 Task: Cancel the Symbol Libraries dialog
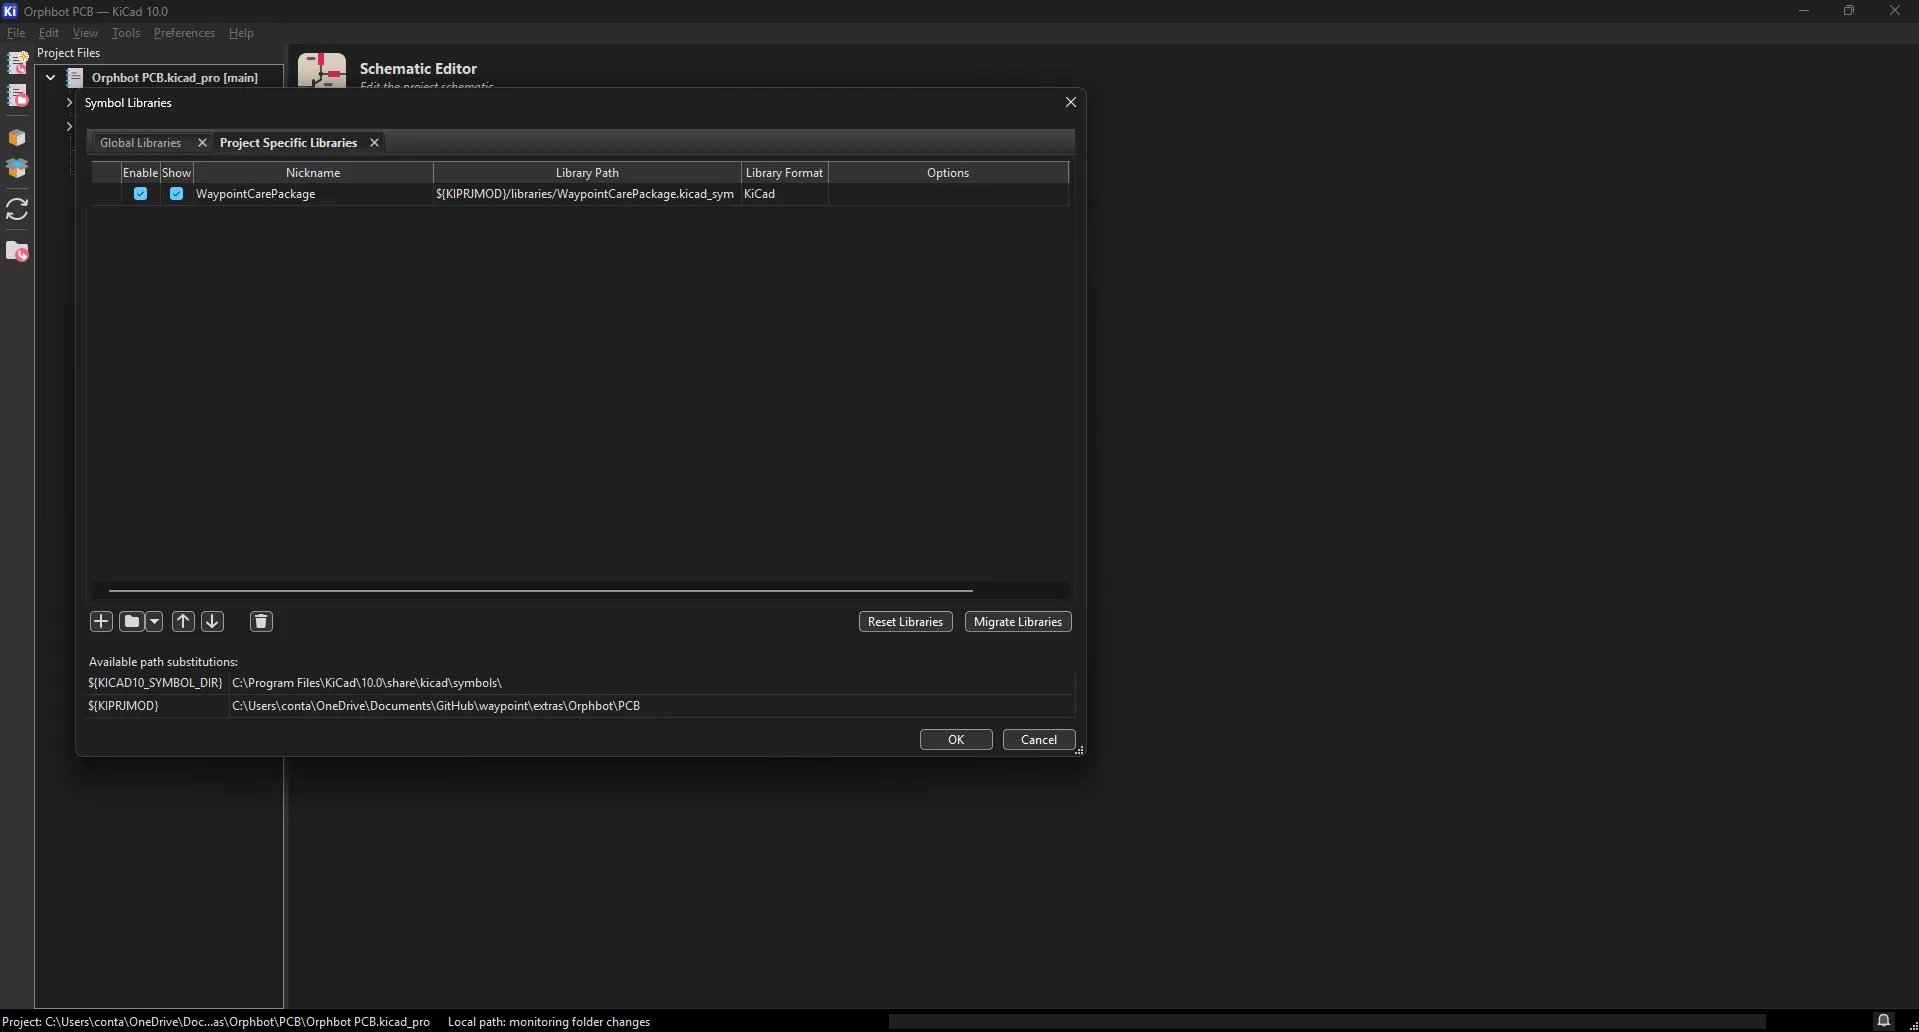1039,740
